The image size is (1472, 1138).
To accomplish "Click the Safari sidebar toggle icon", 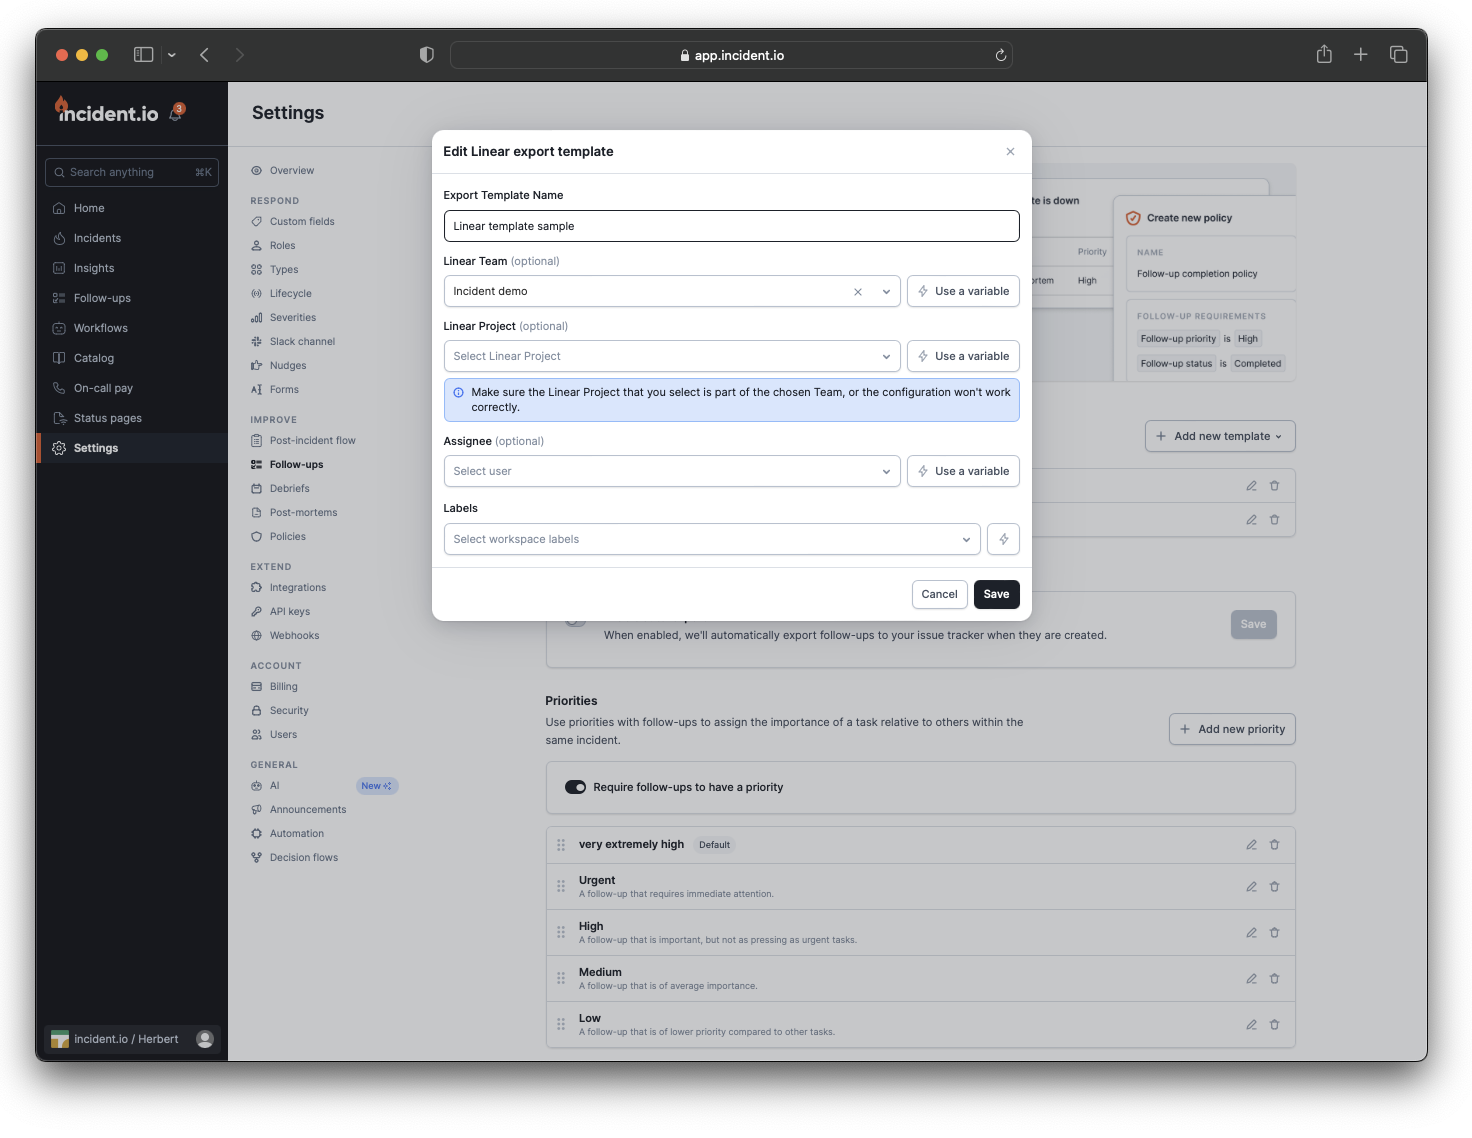I will [143, 55].
